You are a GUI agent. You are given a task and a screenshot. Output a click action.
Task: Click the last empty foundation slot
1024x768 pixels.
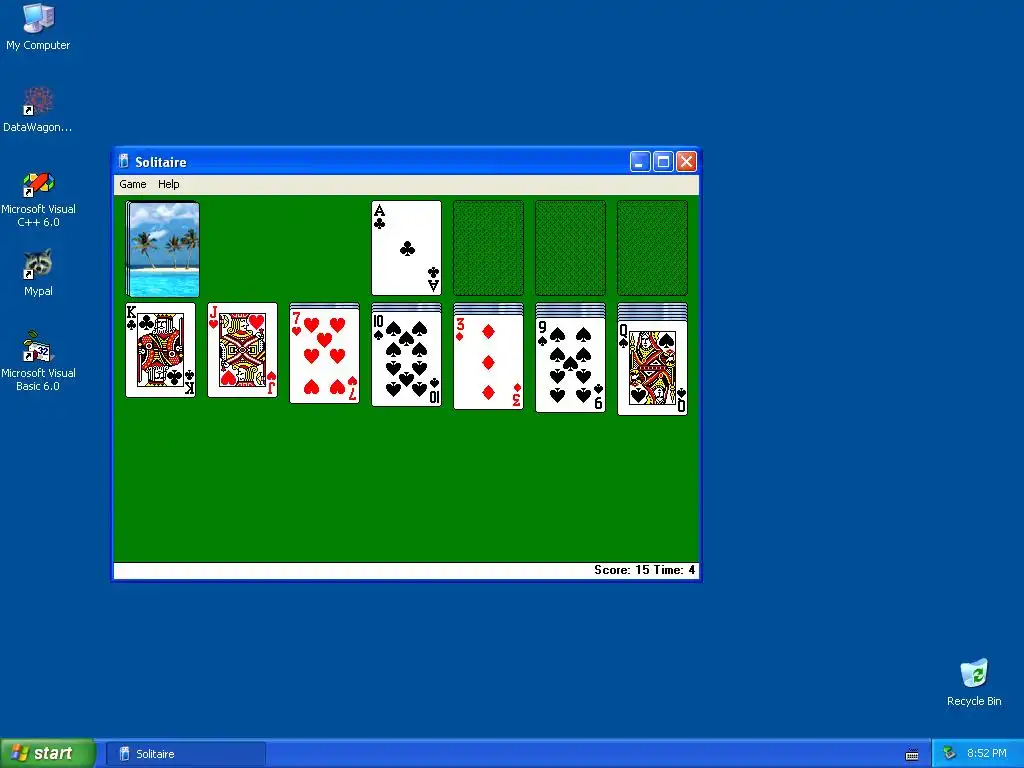point(652,248)
